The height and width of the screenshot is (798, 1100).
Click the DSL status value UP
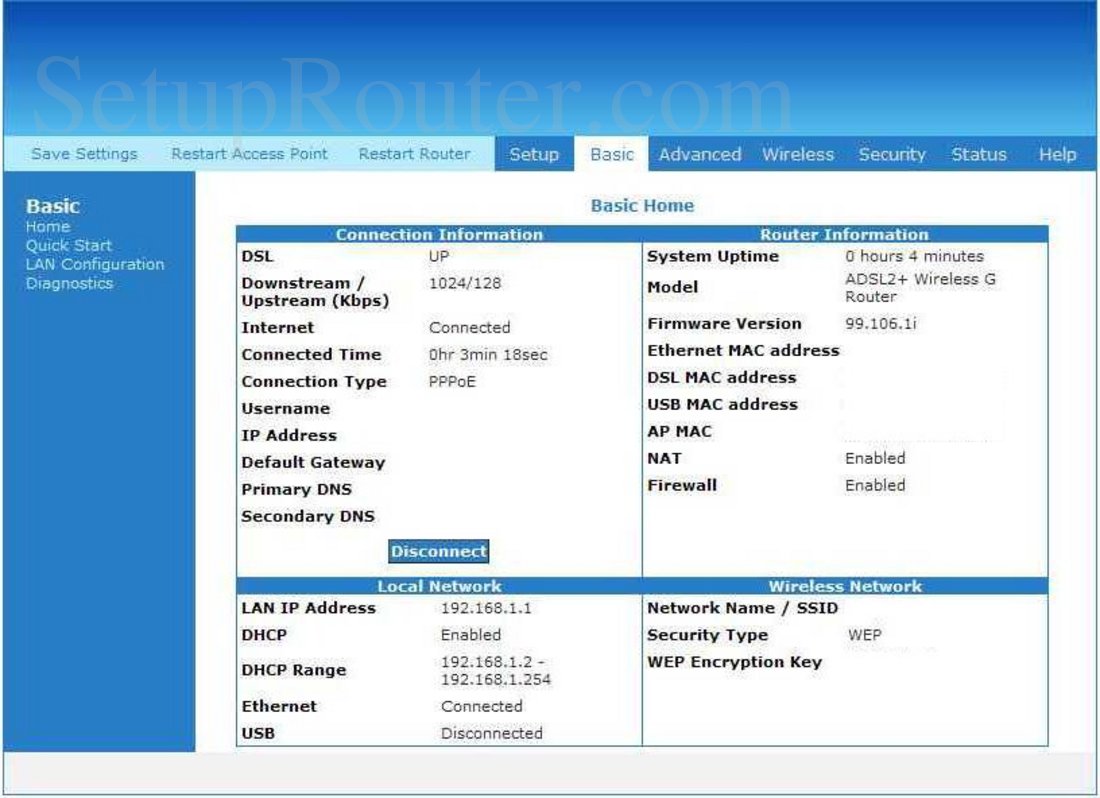tap(438, 256)
